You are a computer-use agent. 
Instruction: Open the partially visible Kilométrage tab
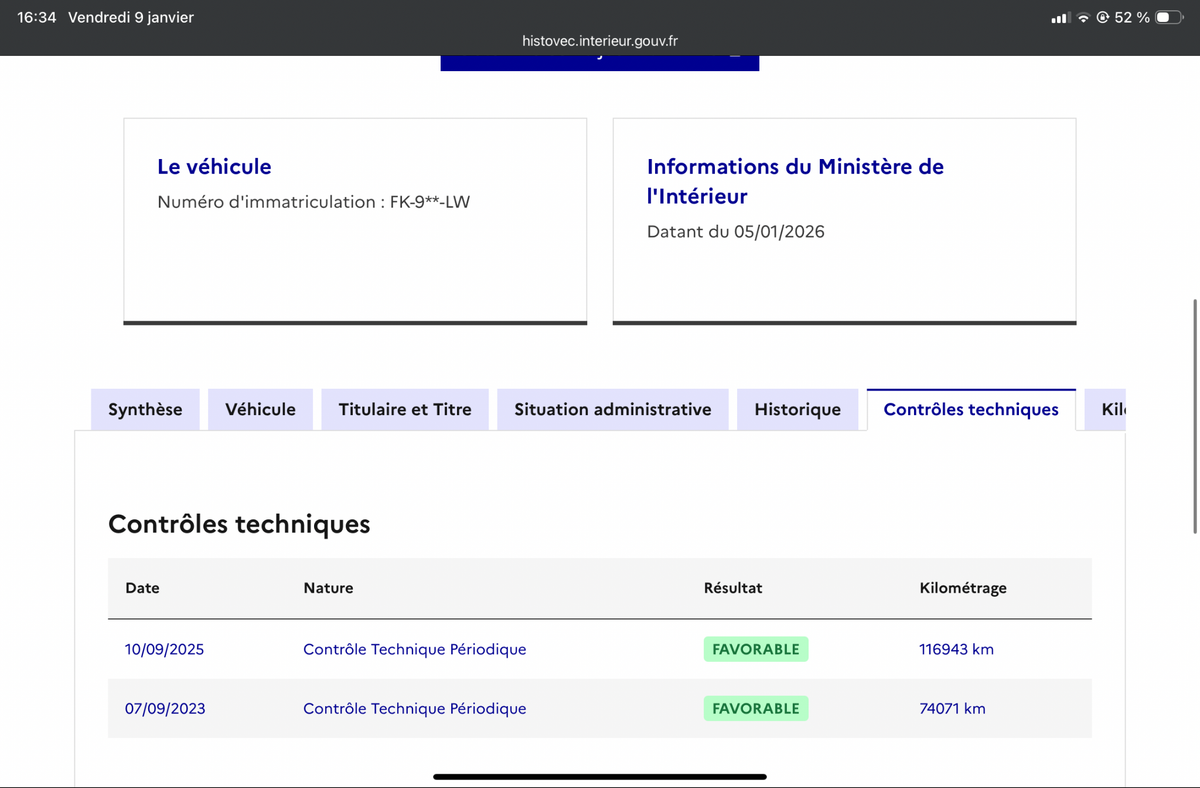(1112, 409)
